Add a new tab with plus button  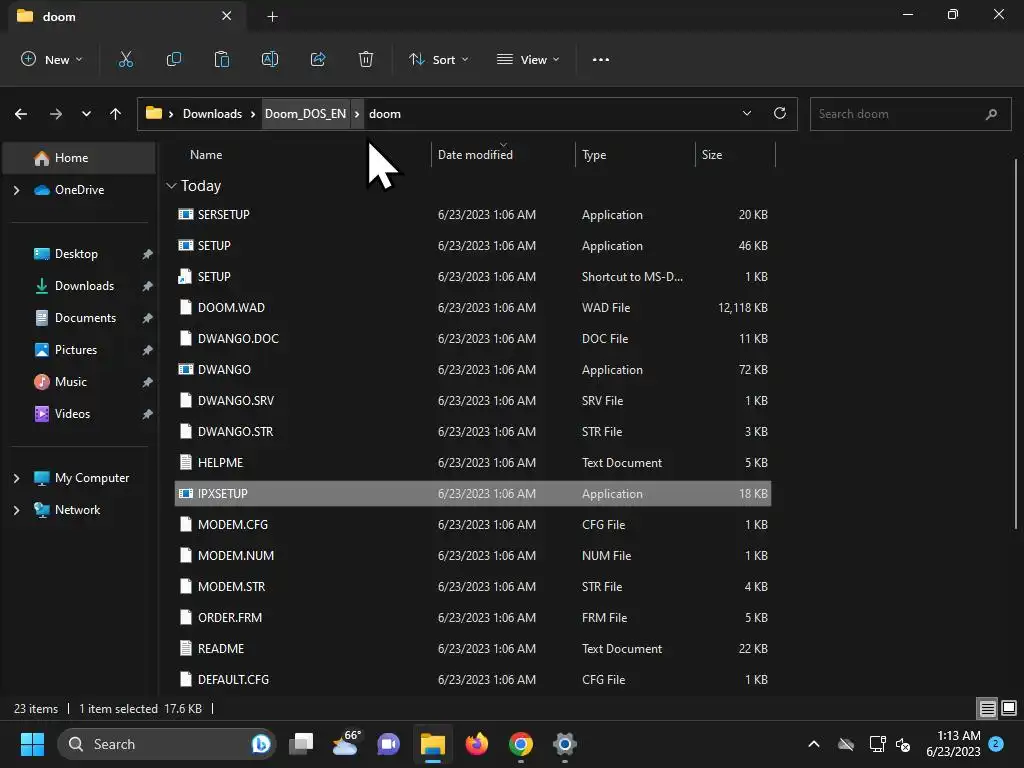[x=272, y=16]
